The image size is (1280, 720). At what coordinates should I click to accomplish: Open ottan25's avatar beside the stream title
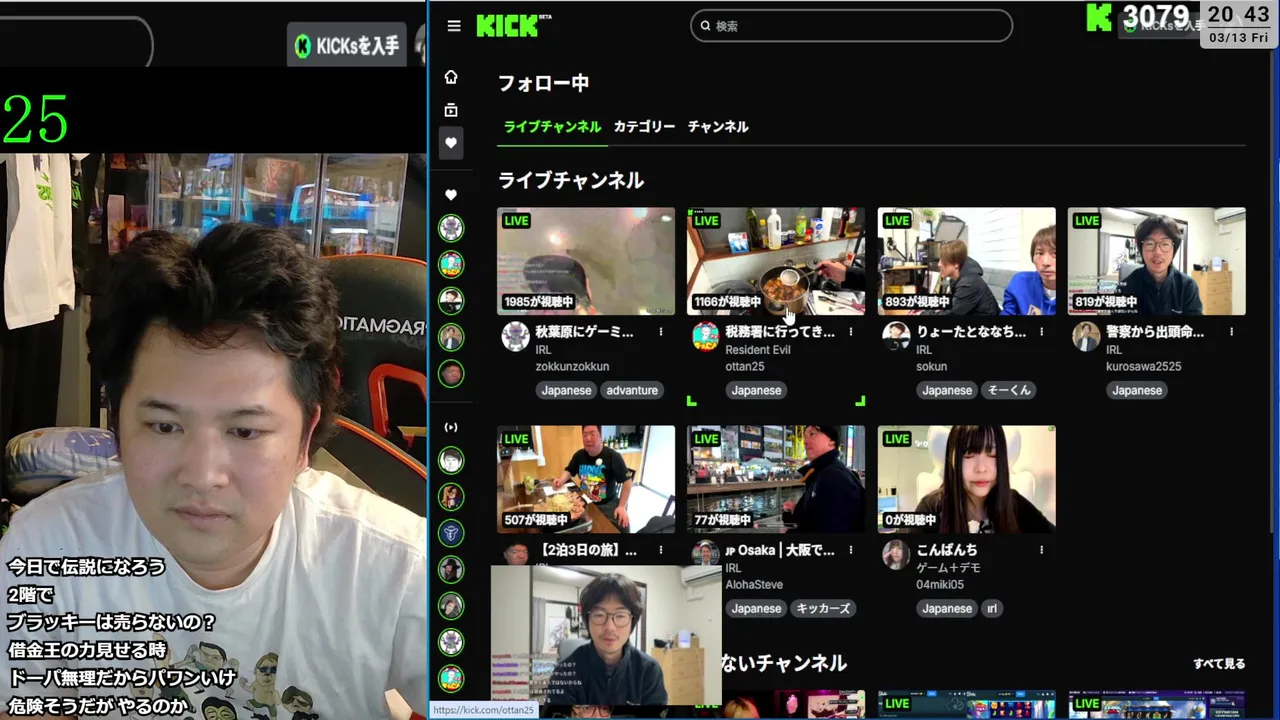(705, 336)
